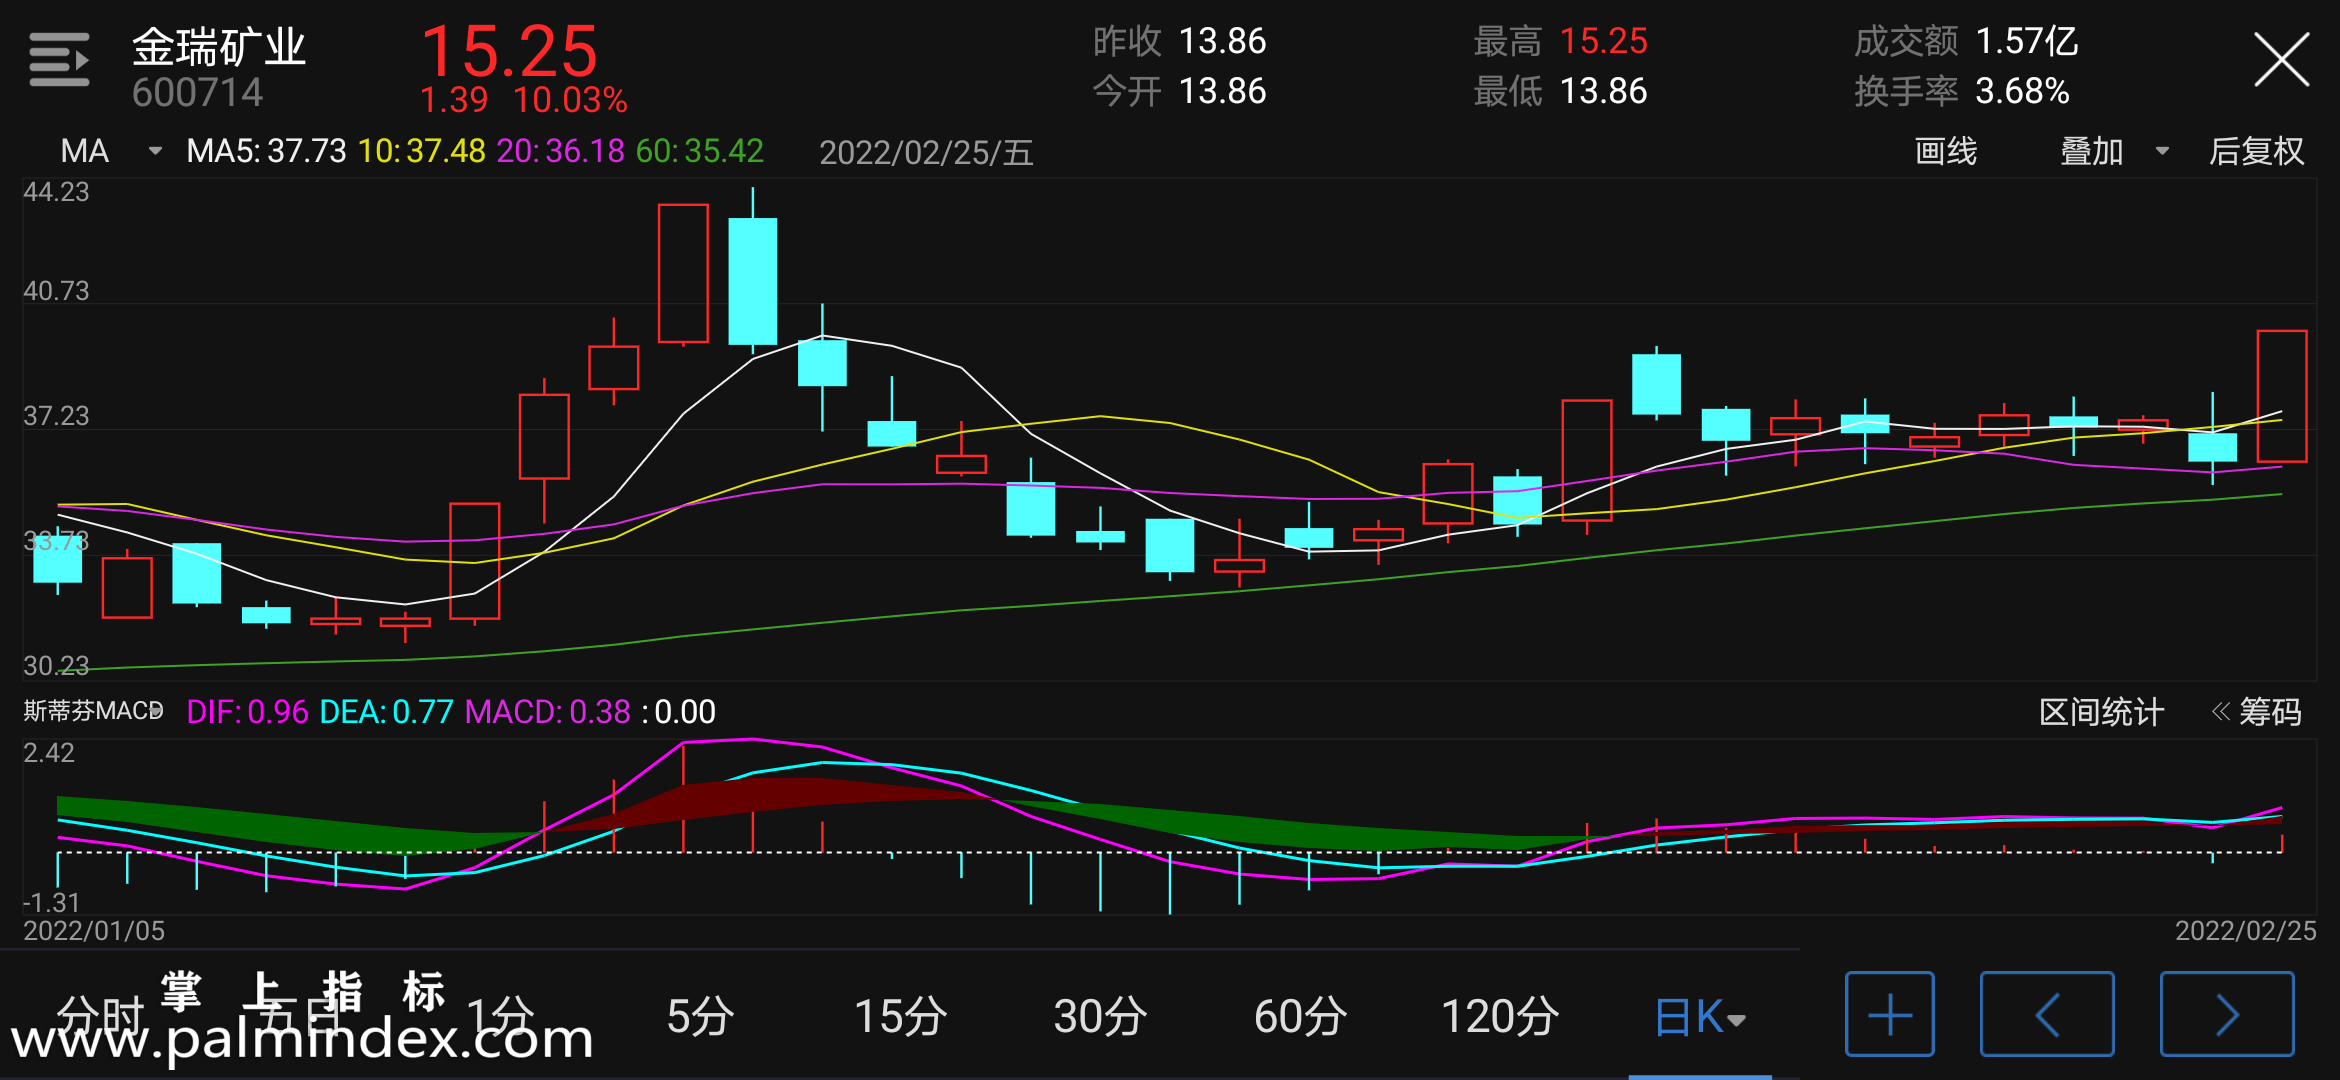This screenshot has height=1080, width=2340.
Task: Click the current price 15.25
Action: [509, 51]
